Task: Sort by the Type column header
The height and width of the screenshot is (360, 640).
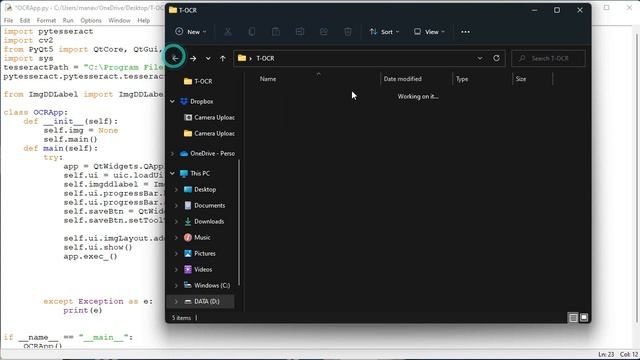Action: (x=462, y=79)
